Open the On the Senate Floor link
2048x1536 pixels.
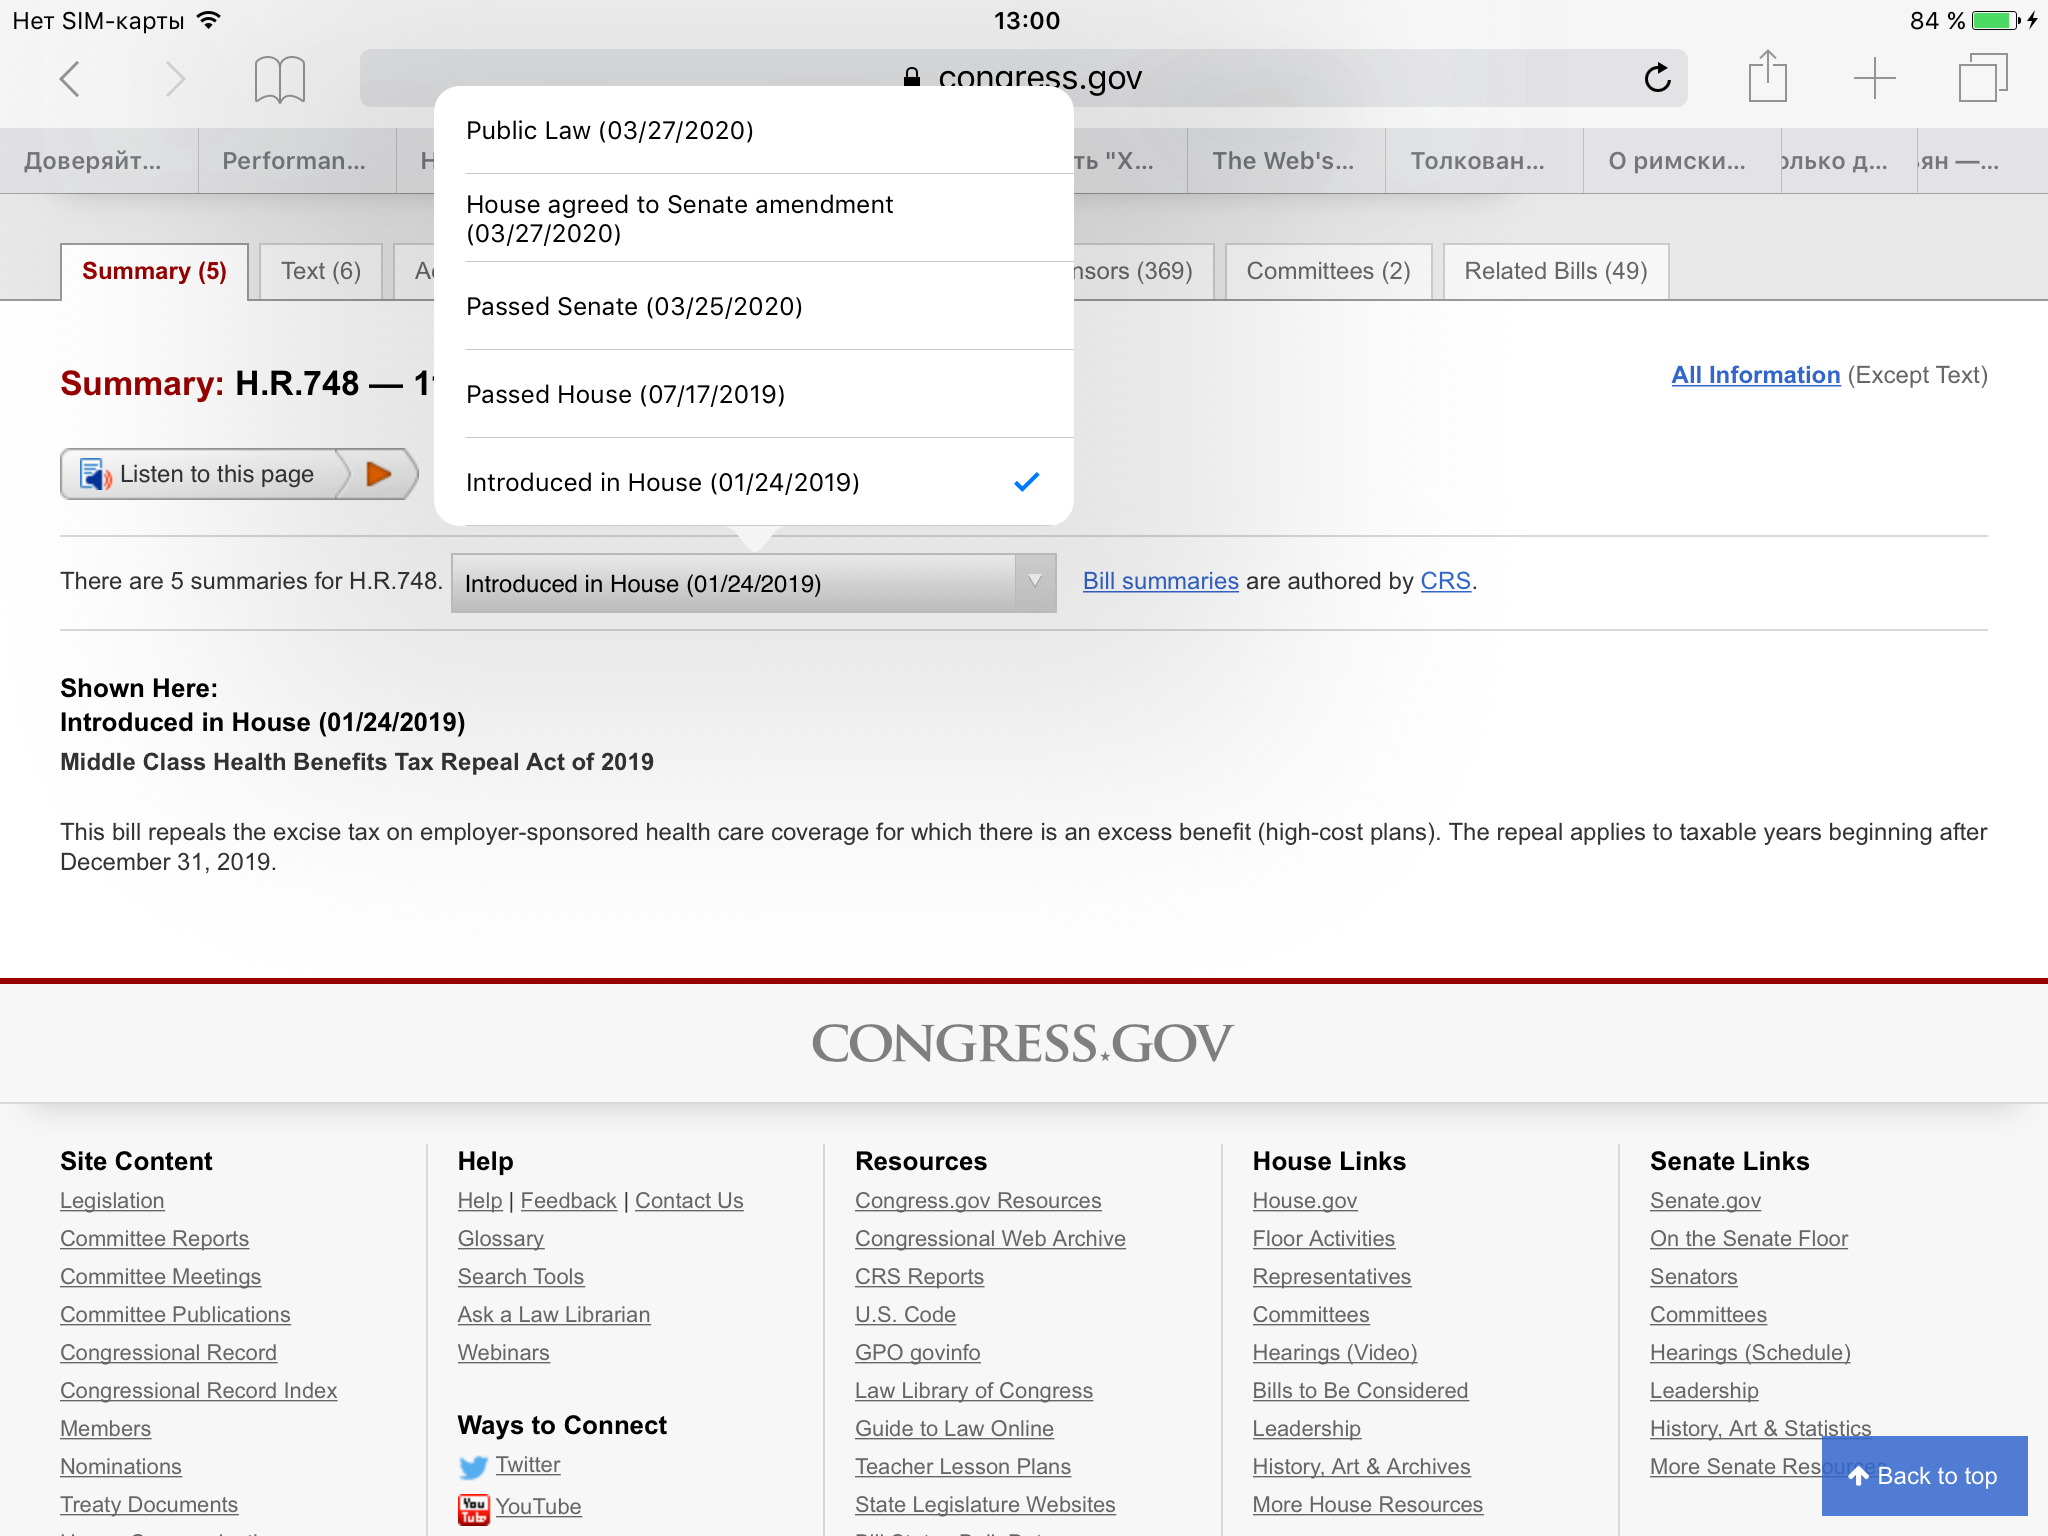[1748, 1239]
